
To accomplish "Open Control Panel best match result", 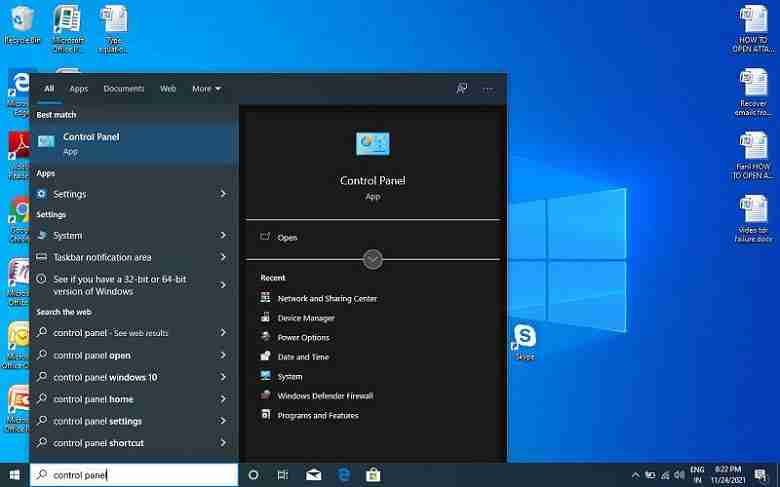I will tap(134, 143).
